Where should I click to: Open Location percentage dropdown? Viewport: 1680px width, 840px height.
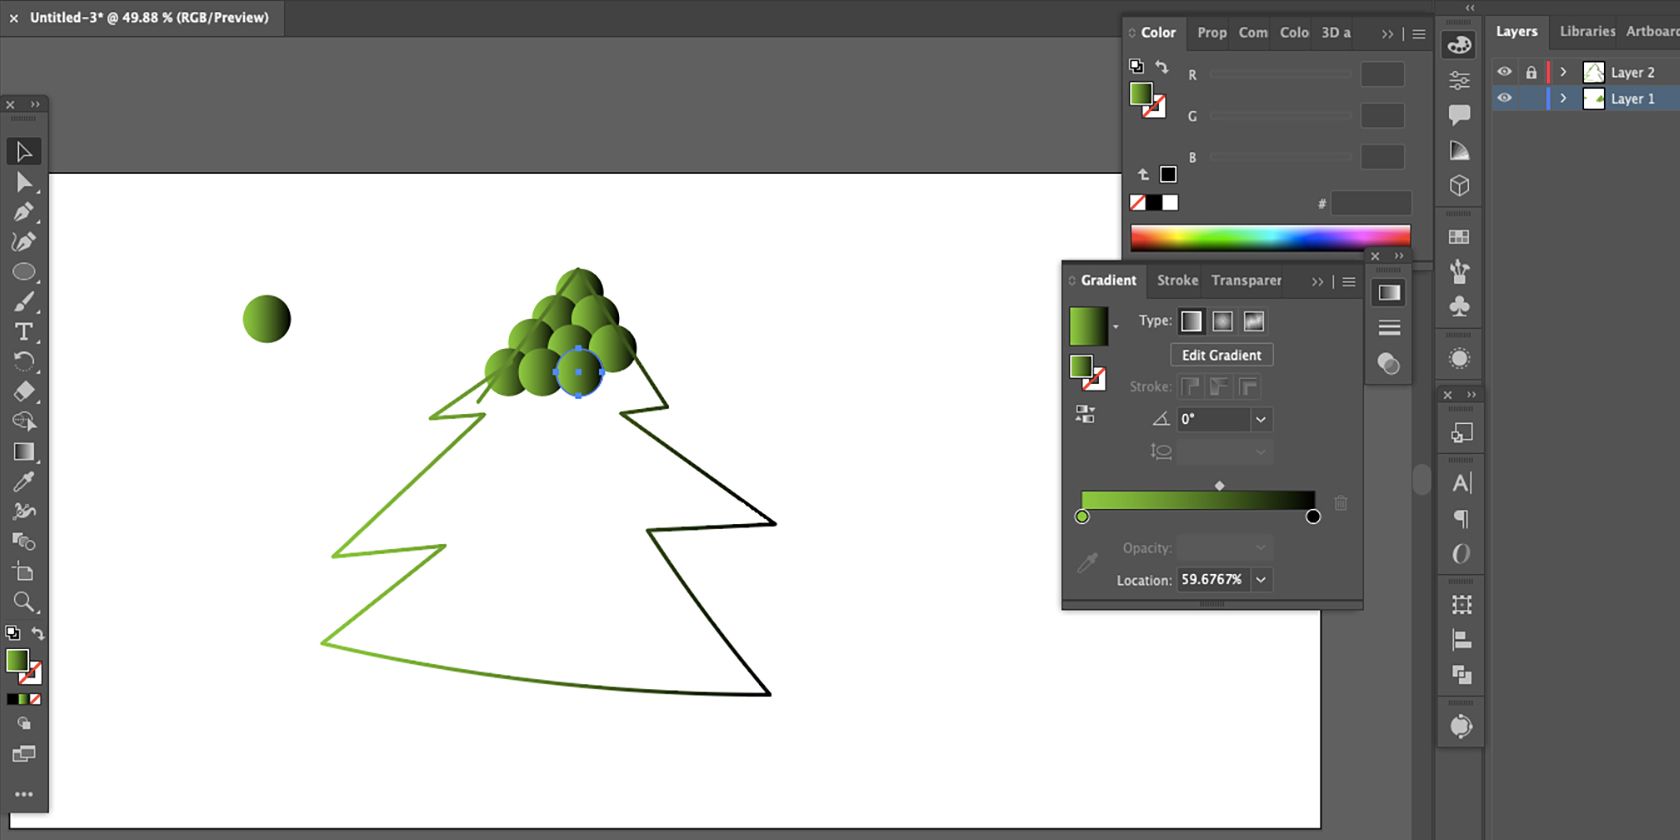tap(1261, 579)
